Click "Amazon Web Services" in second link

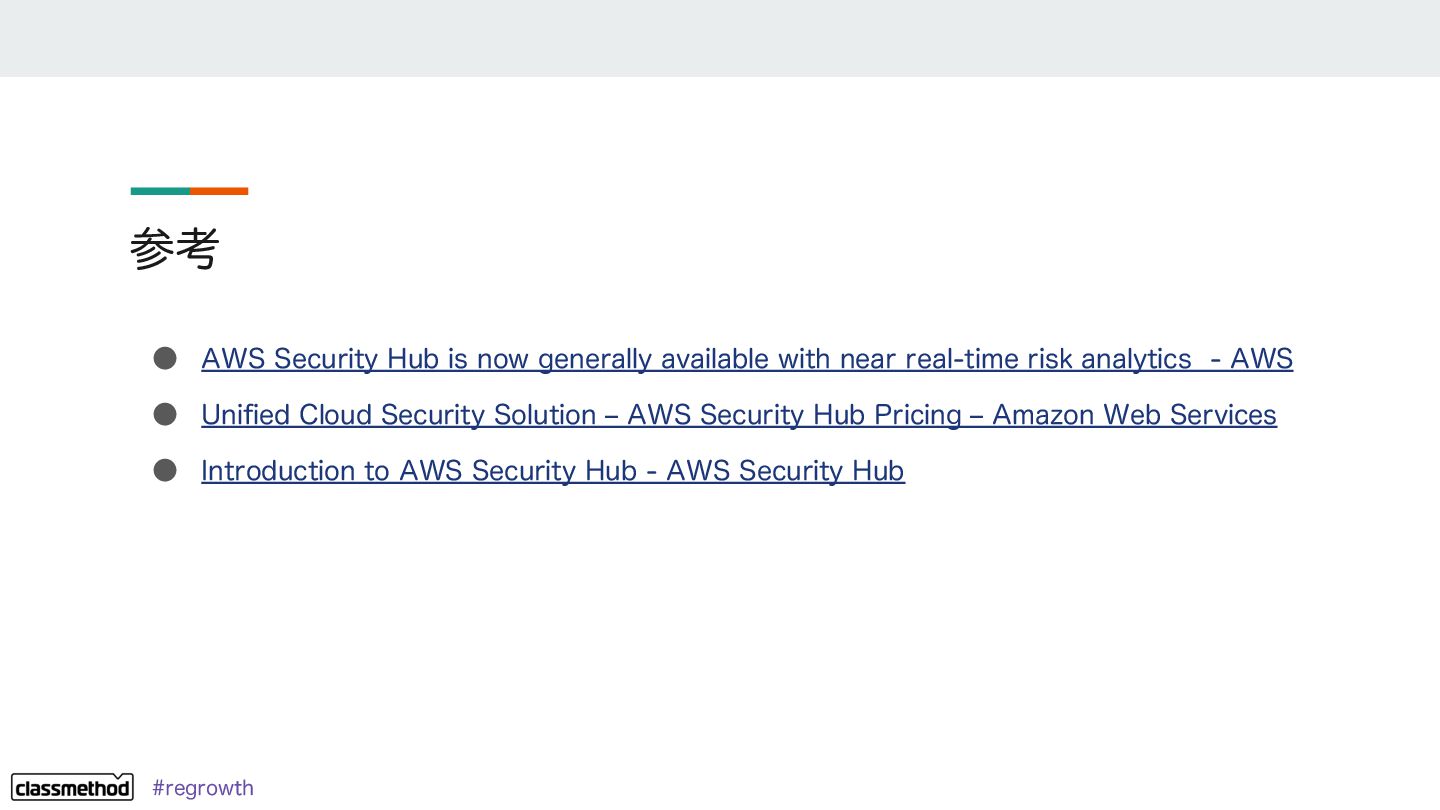(x=1134, y=414)
